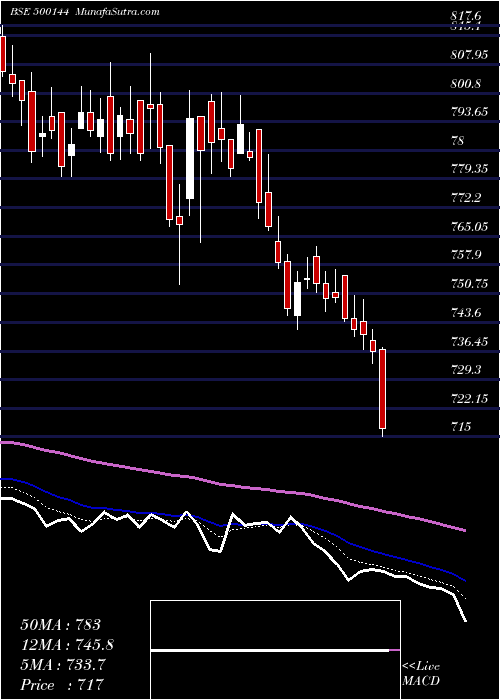Select the 817.6 price axis label
Viewport: 500px width, 700px height.
(x=466, y=16)
